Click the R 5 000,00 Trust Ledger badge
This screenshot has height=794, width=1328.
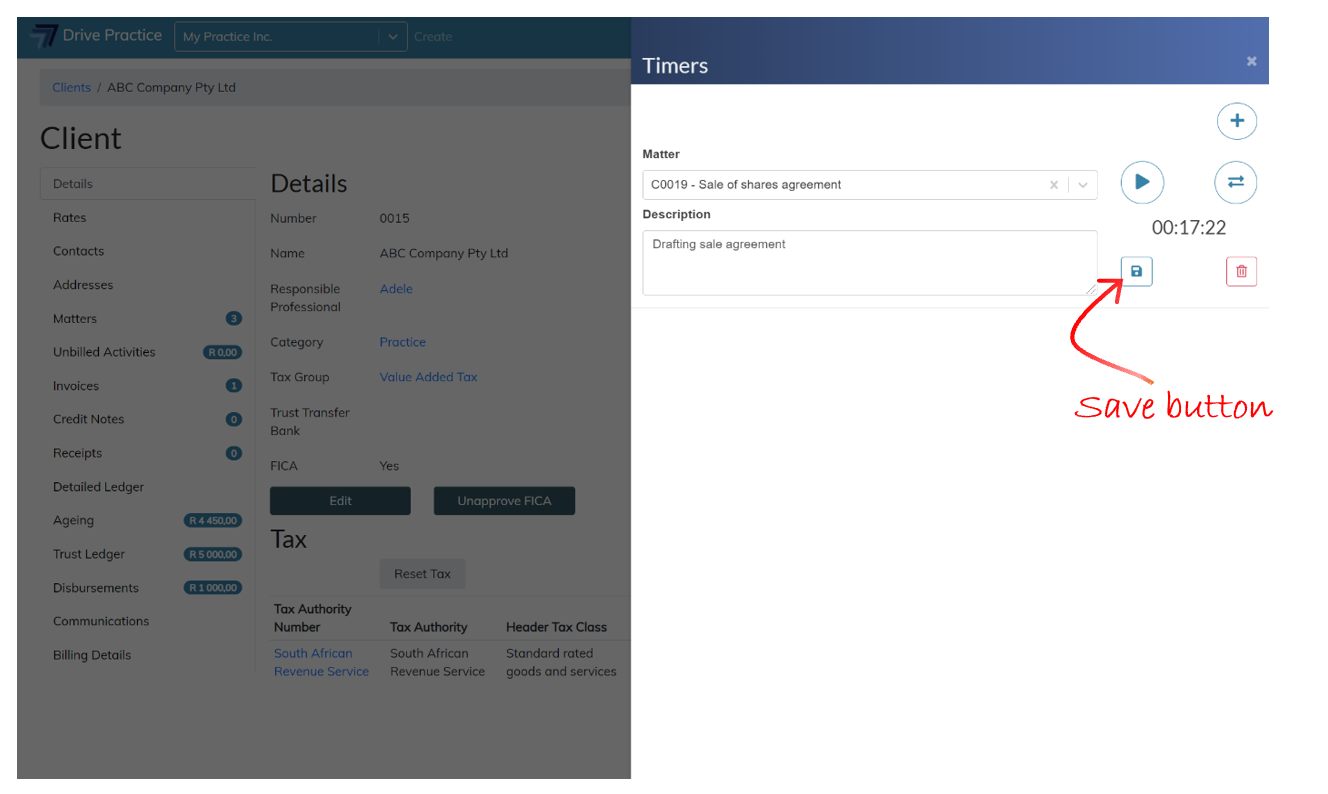click(212, 554)
